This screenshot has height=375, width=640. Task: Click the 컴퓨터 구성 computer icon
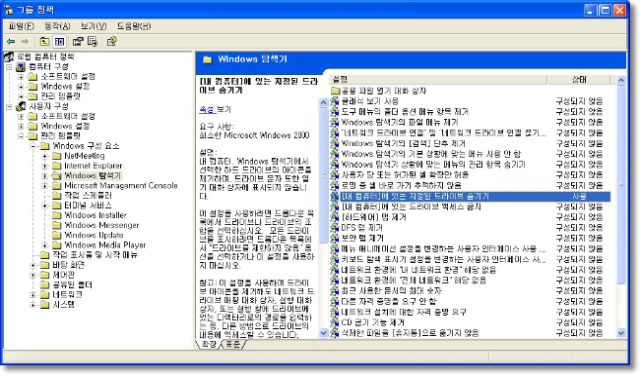click(21, 67)
